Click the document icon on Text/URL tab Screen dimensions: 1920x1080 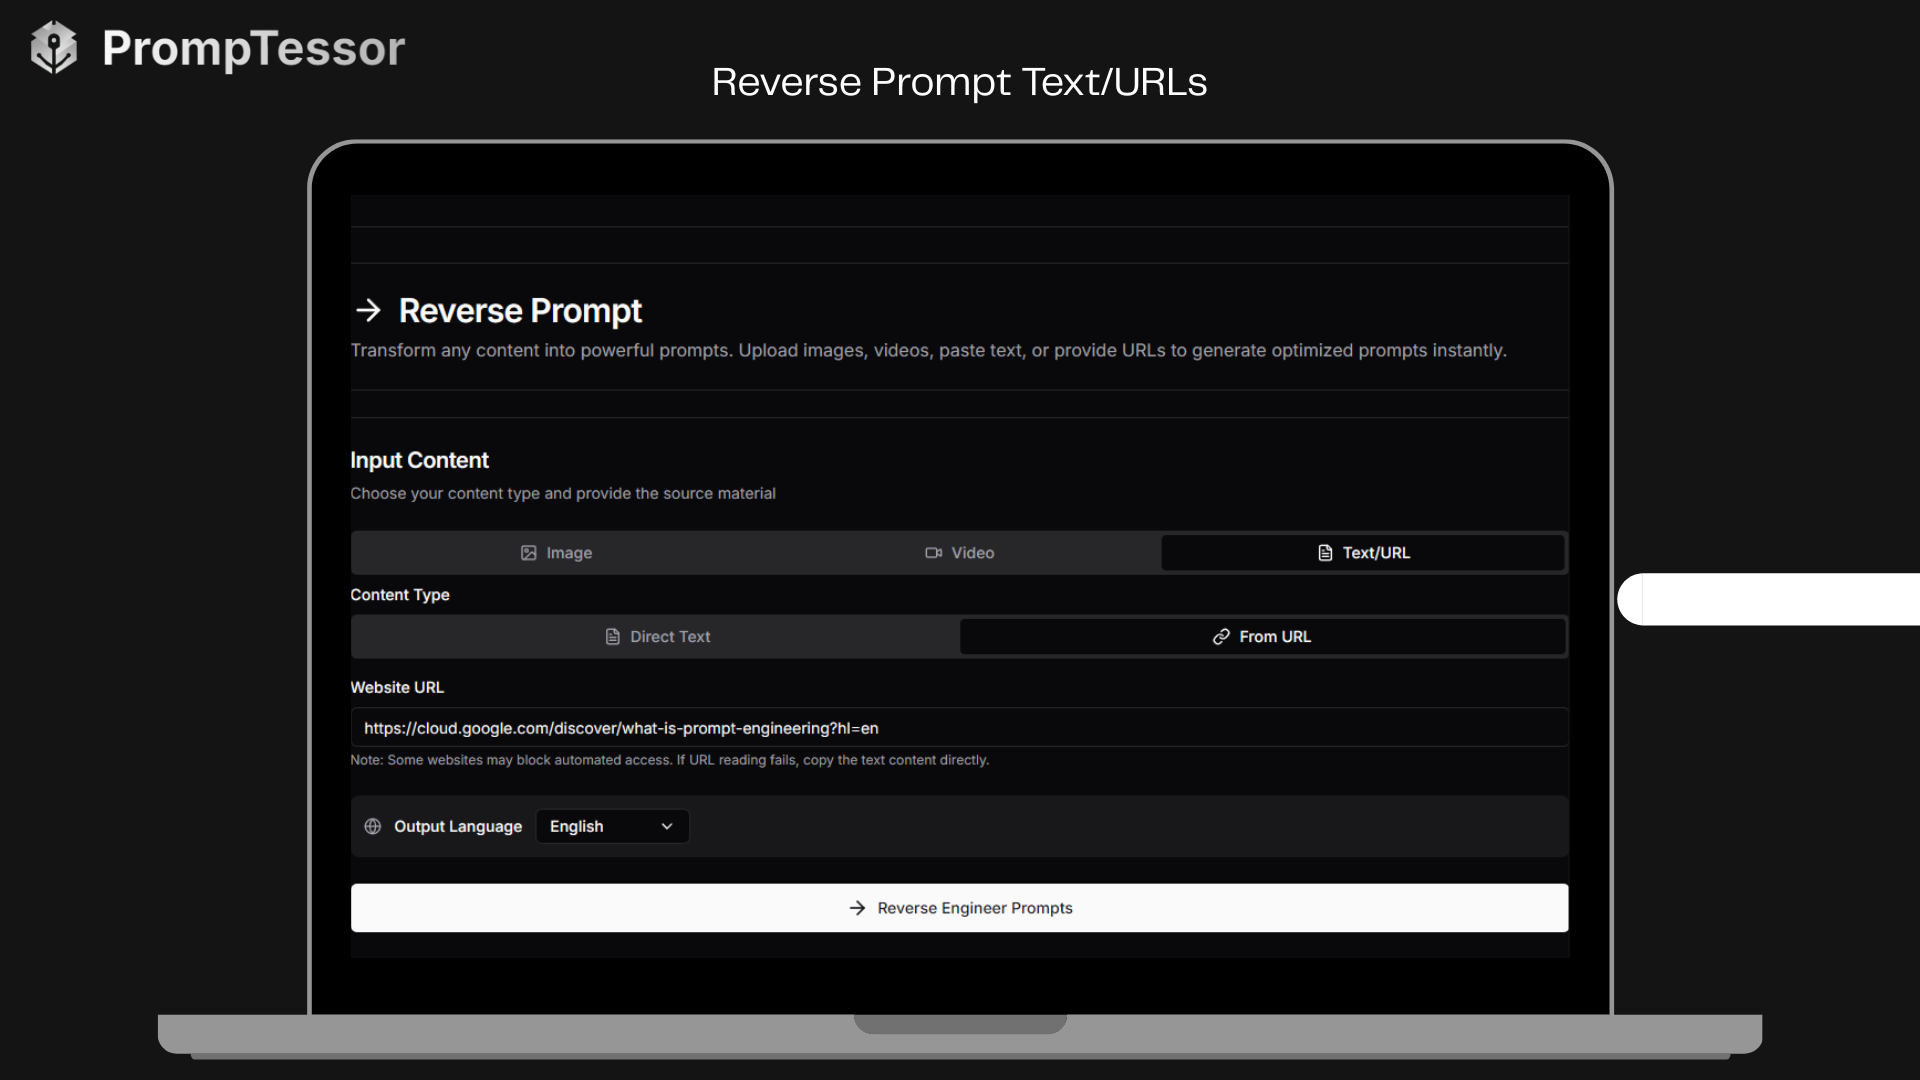pos(1325,552)
